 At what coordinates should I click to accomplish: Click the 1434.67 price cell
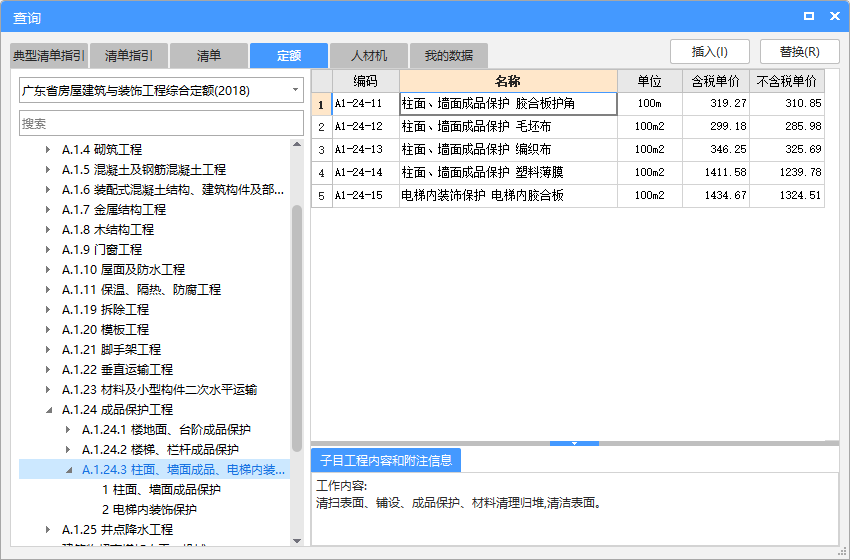click(x=716, y=196)
